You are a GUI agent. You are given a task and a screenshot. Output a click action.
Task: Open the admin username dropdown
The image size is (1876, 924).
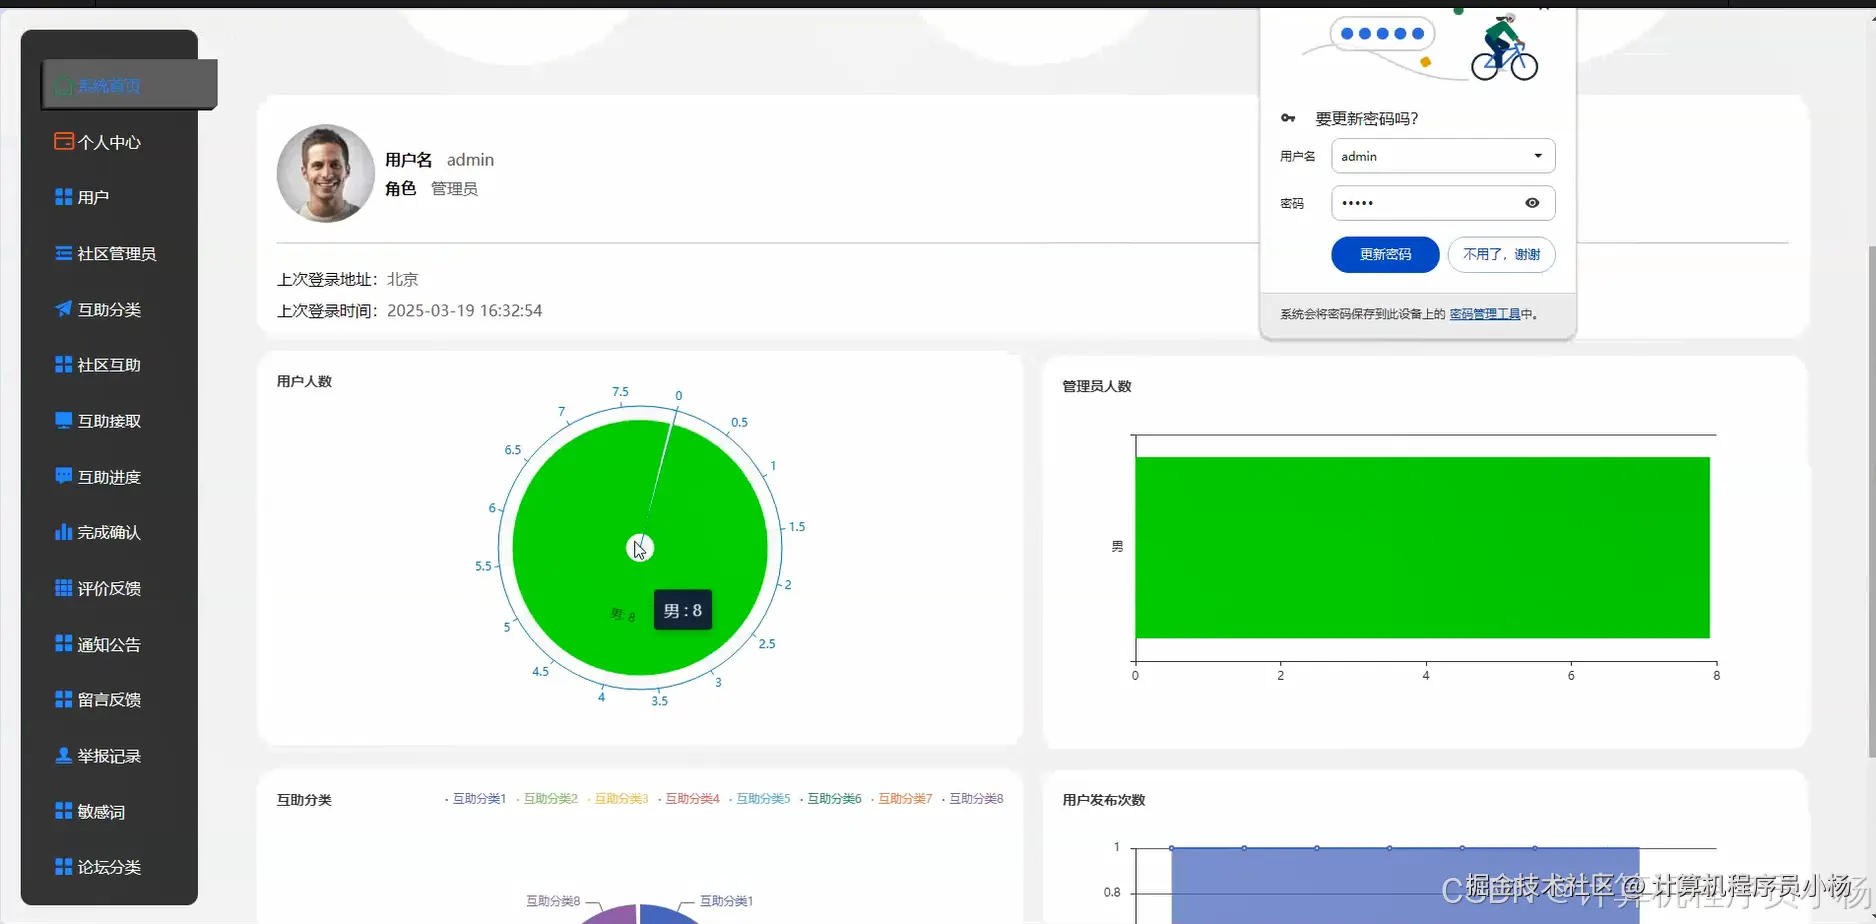(1443, 156)
